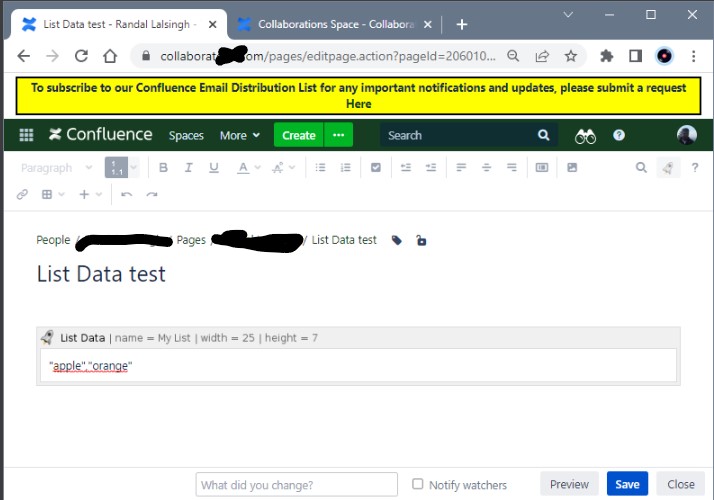This screenshot has width=714, height=500.
Task: Click the search magnifier in navbar
Action: [x=544, y=135]
